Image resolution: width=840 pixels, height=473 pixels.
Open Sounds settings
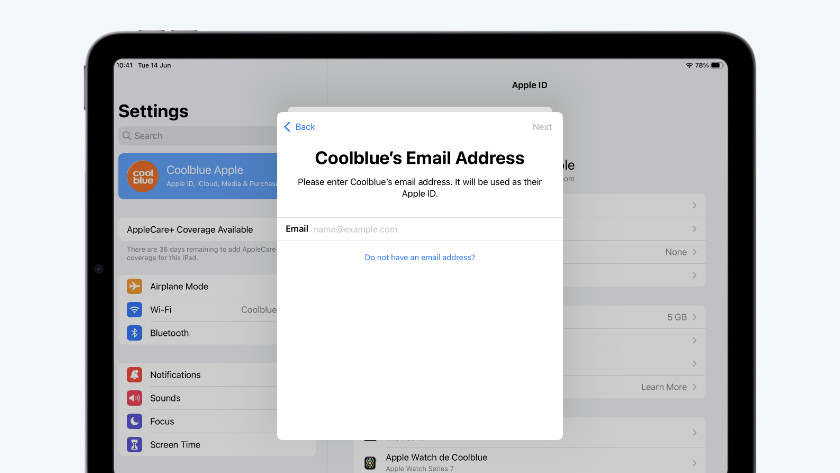click(198, 398)
